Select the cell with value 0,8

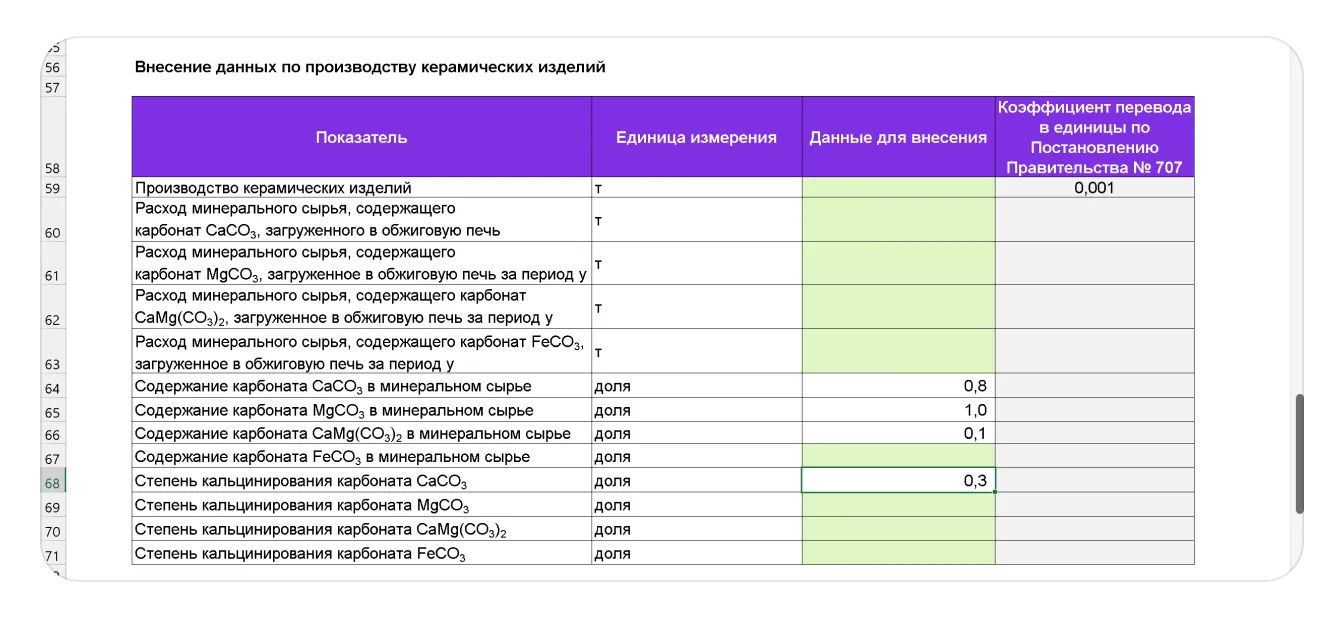(898, 386)
